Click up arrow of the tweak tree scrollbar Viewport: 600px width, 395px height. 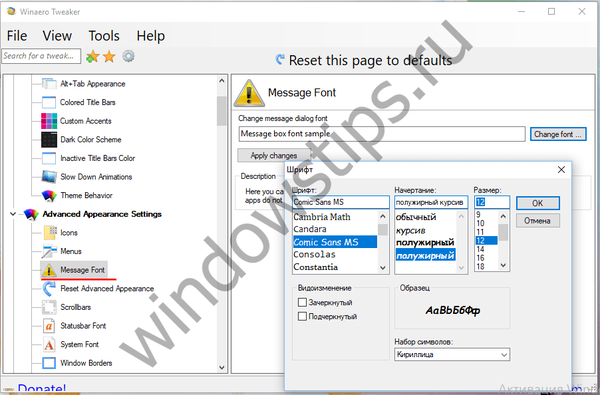click(222, 81)
